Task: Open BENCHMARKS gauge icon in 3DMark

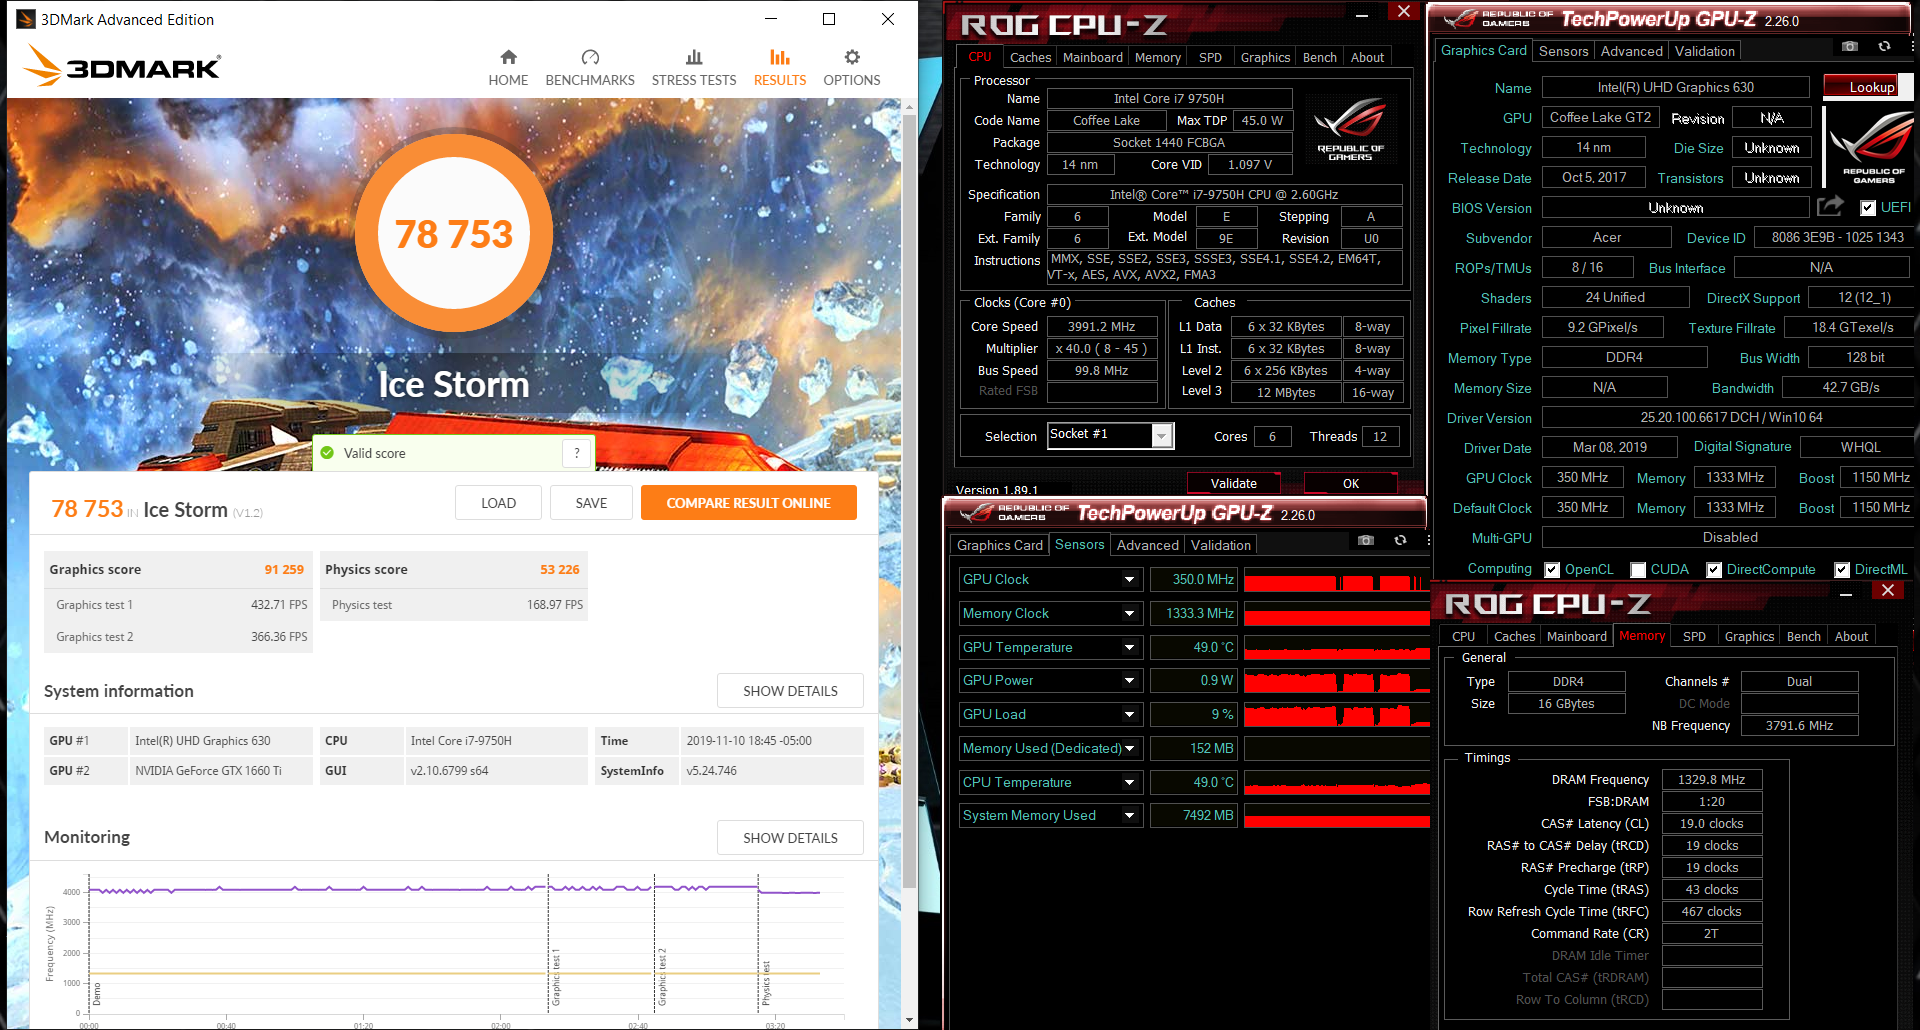Action: (590, 57)
